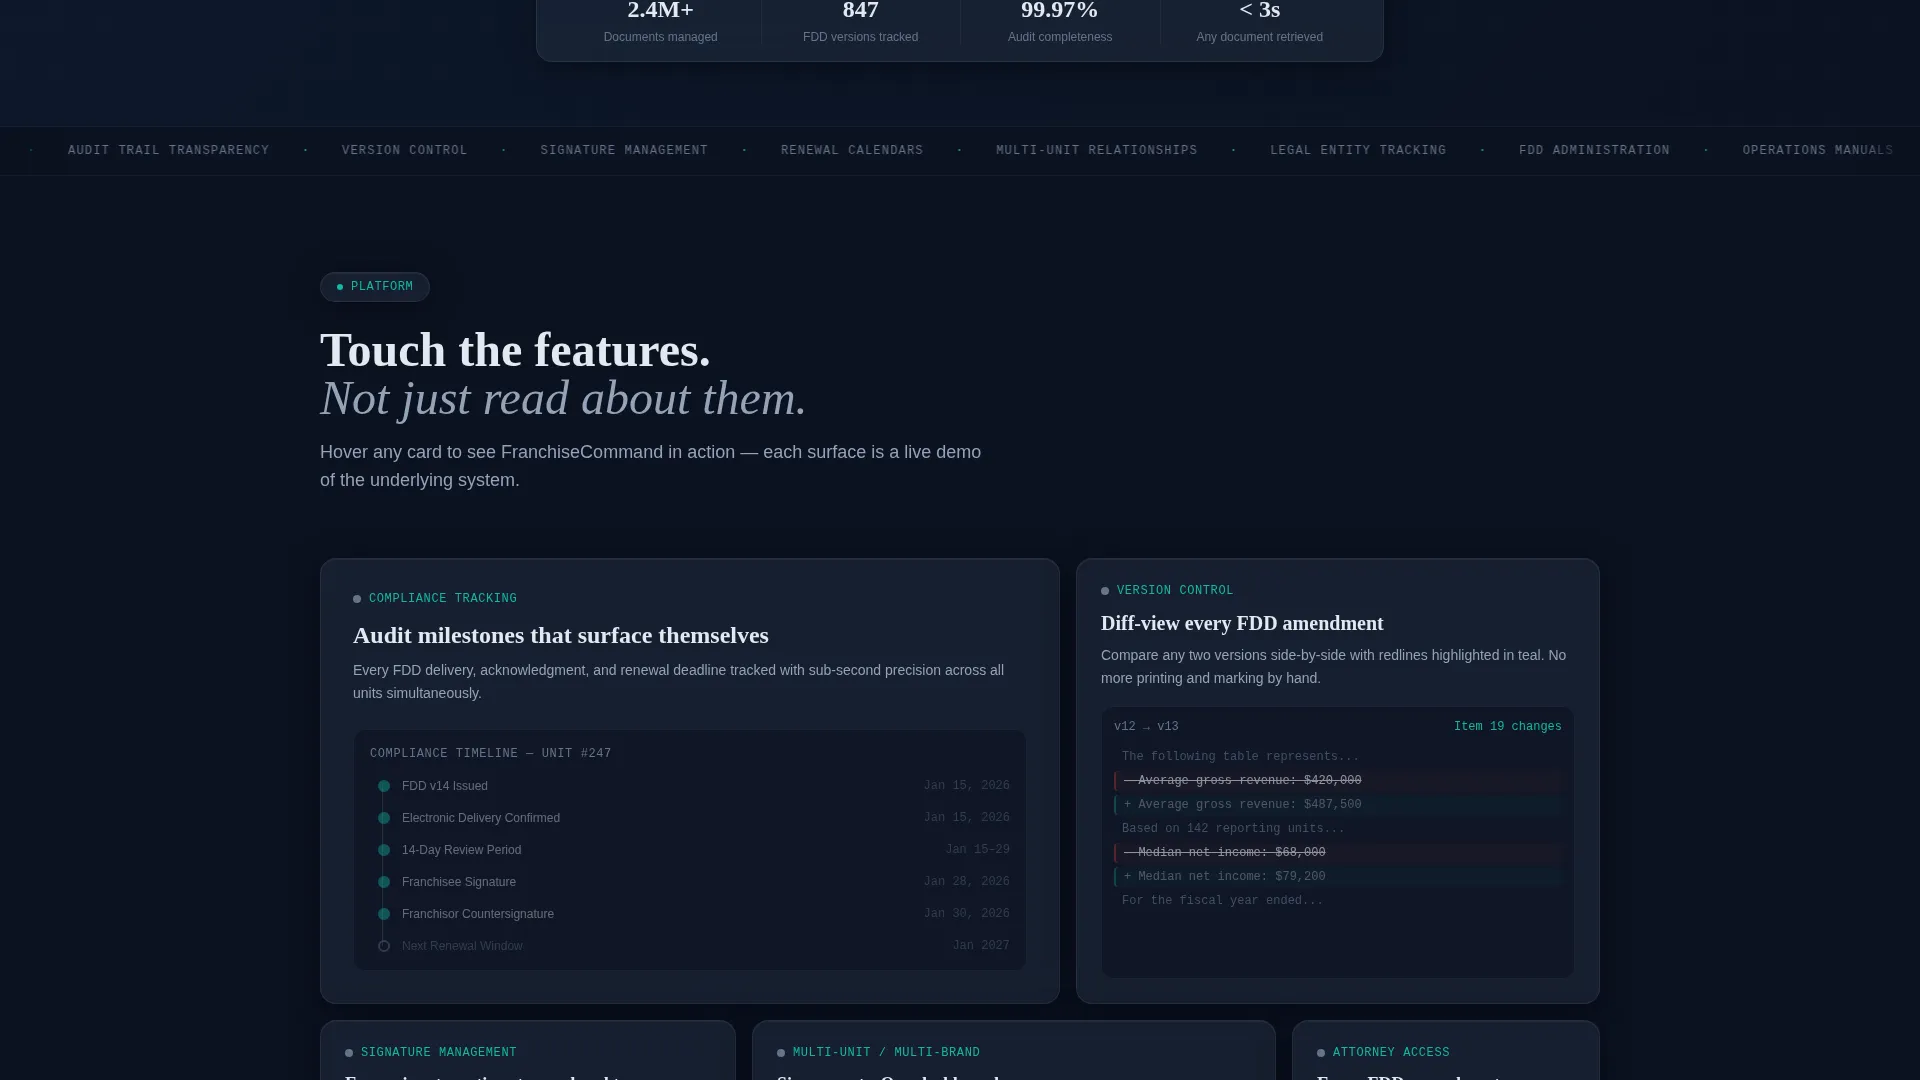Click the 'Audit Trail Transparency' ticker item
Viewport: 1920px width, 1080px height.
(168, 150)
